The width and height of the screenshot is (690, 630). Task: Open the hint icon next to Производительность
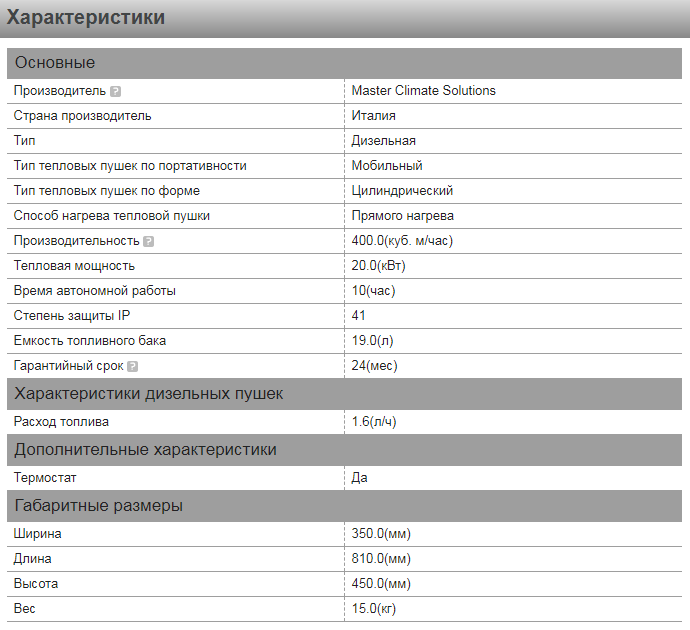149,241
